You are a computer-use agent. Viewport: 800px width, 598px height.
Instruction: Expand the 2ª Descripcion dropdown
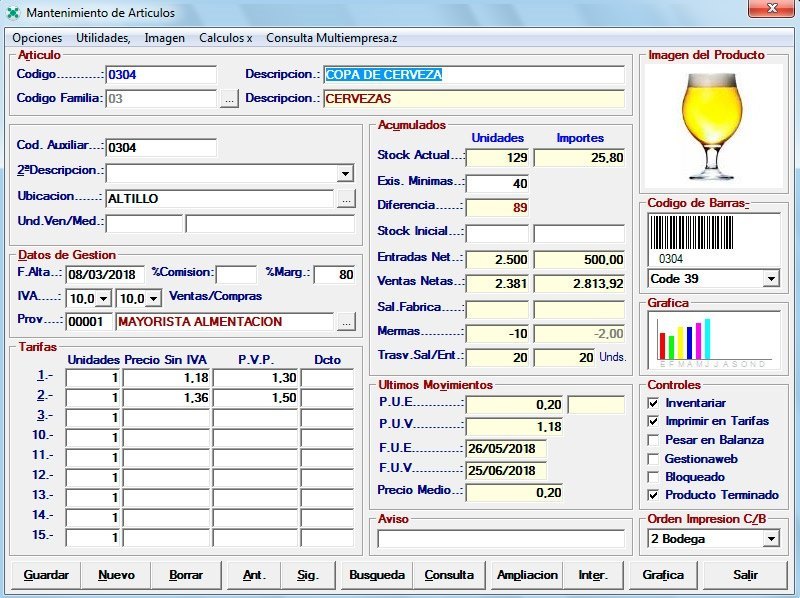[345, 172]
